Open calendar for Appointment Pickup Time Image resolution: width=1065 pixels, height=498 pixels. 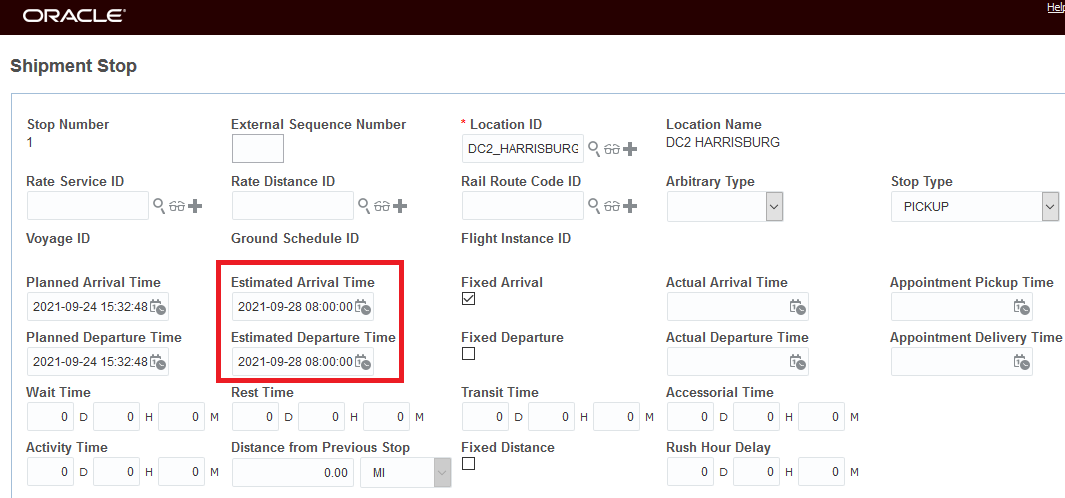(1022, 307)
